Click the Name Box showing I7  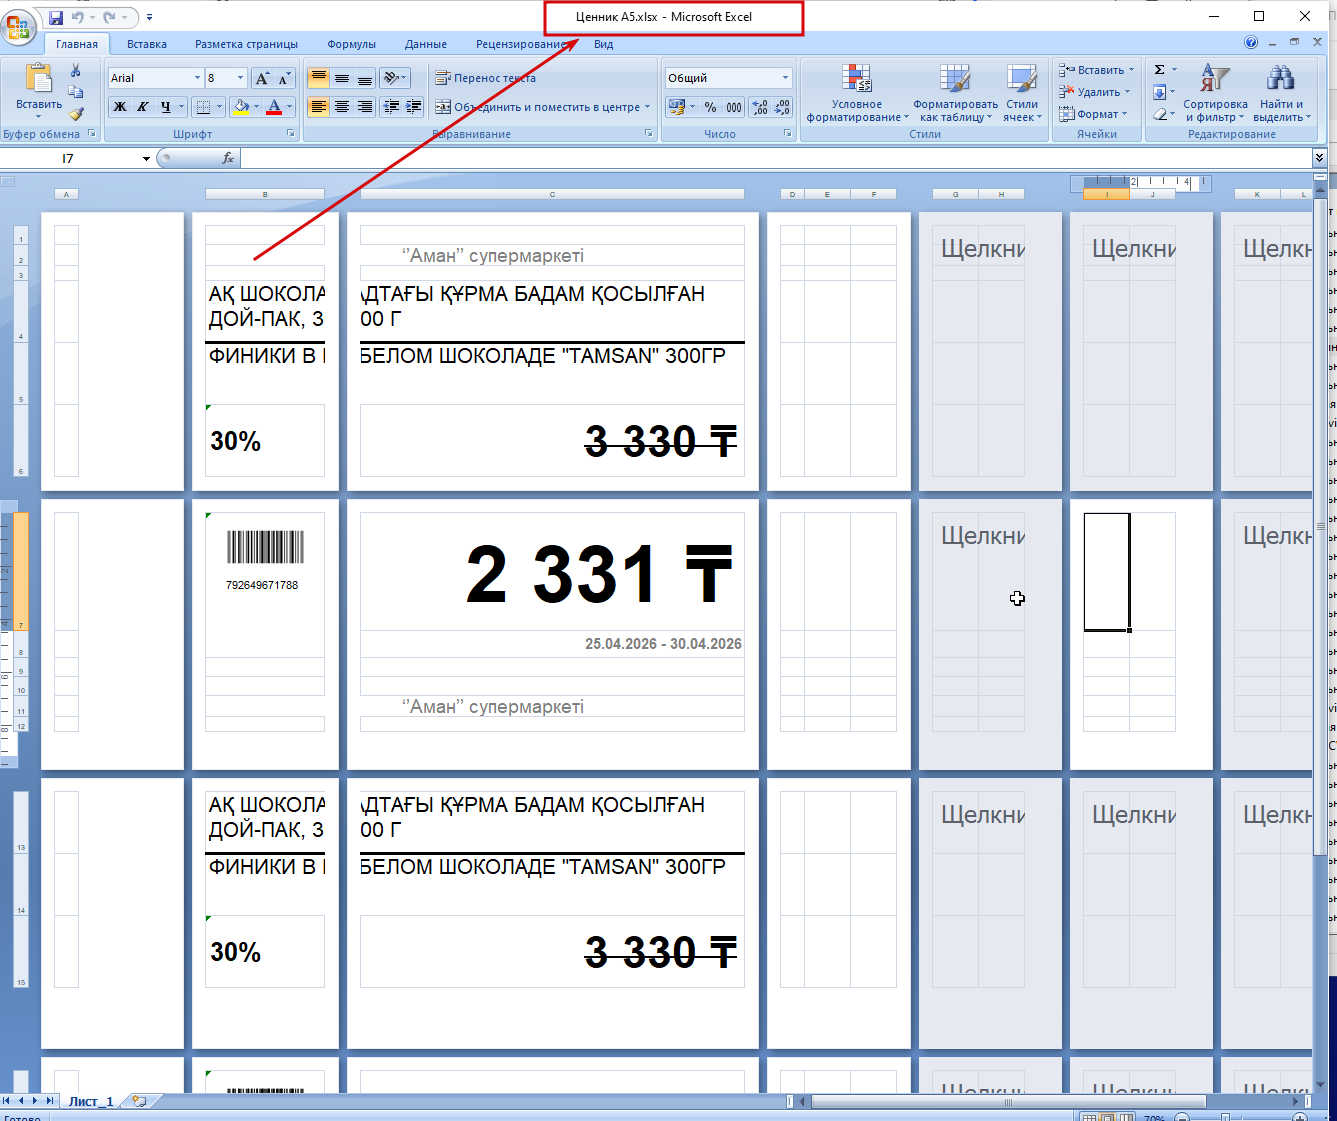pyautogui.click(x=70, y=158)
